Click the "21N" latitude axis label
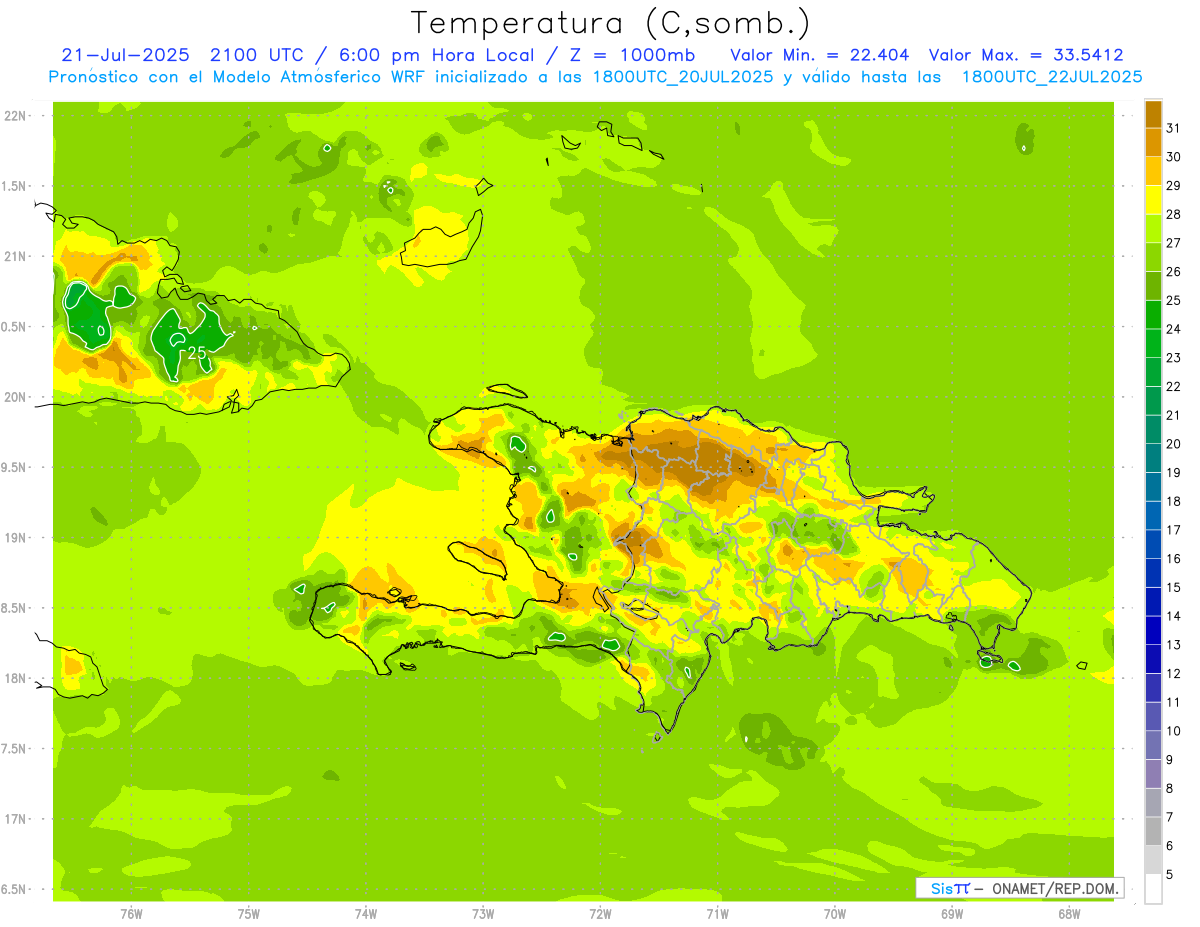 (15, 257)
